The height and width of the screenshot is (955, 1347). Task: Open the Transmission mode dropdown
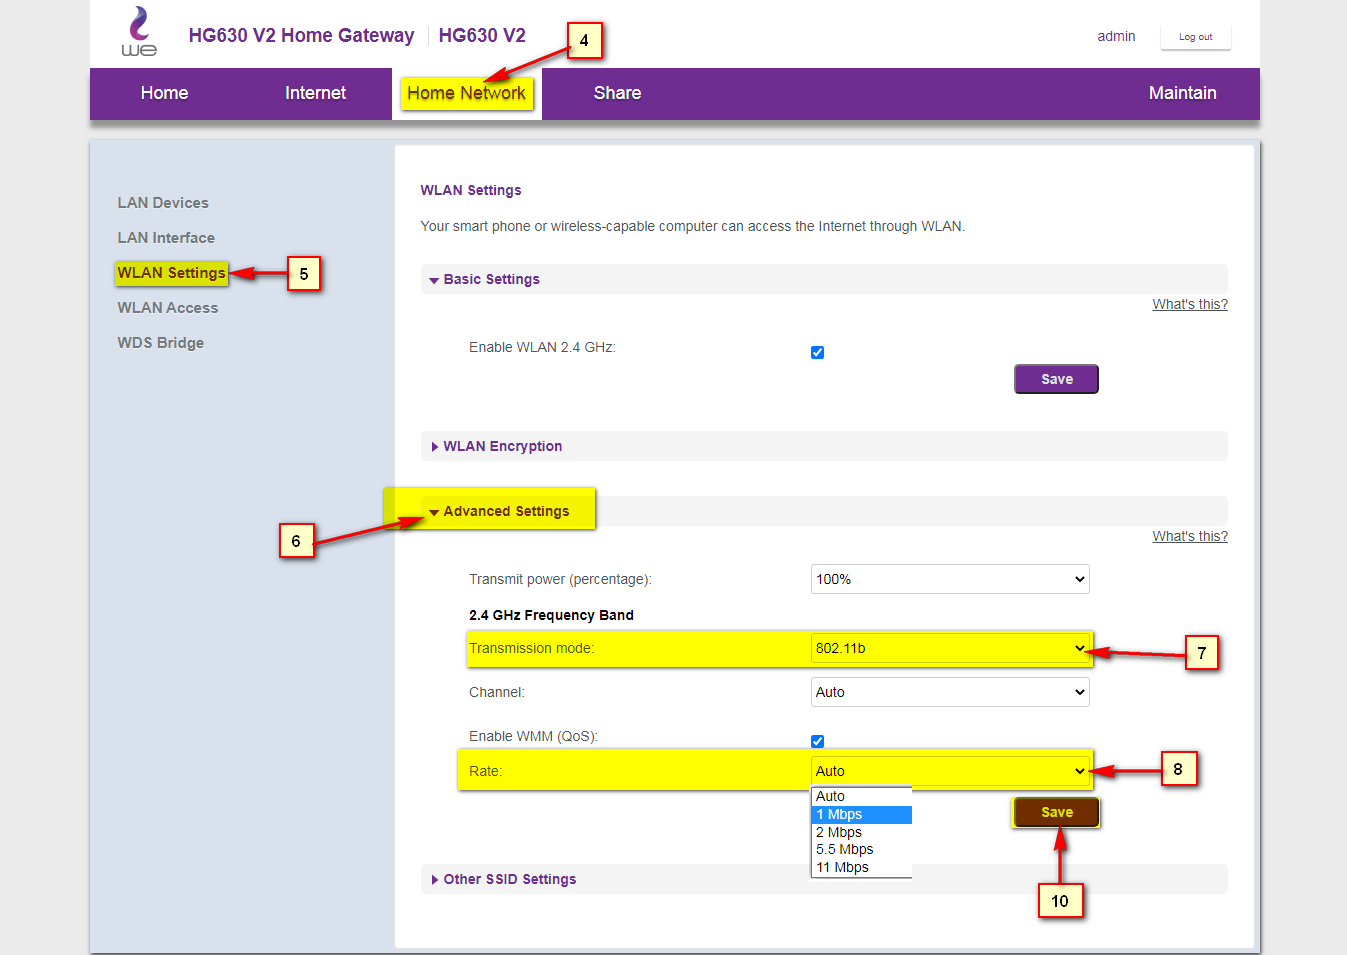[950, 648]
